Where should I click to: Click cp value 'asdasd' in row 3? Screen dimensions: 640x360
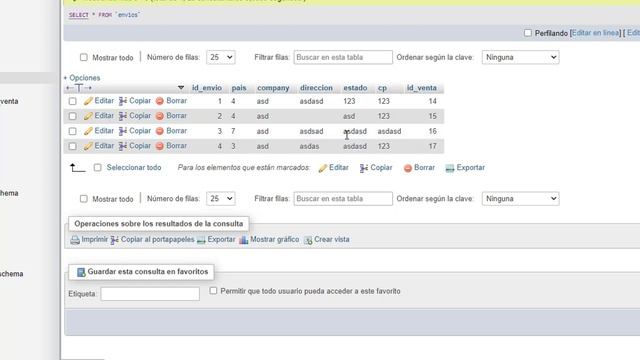(389, 131)
